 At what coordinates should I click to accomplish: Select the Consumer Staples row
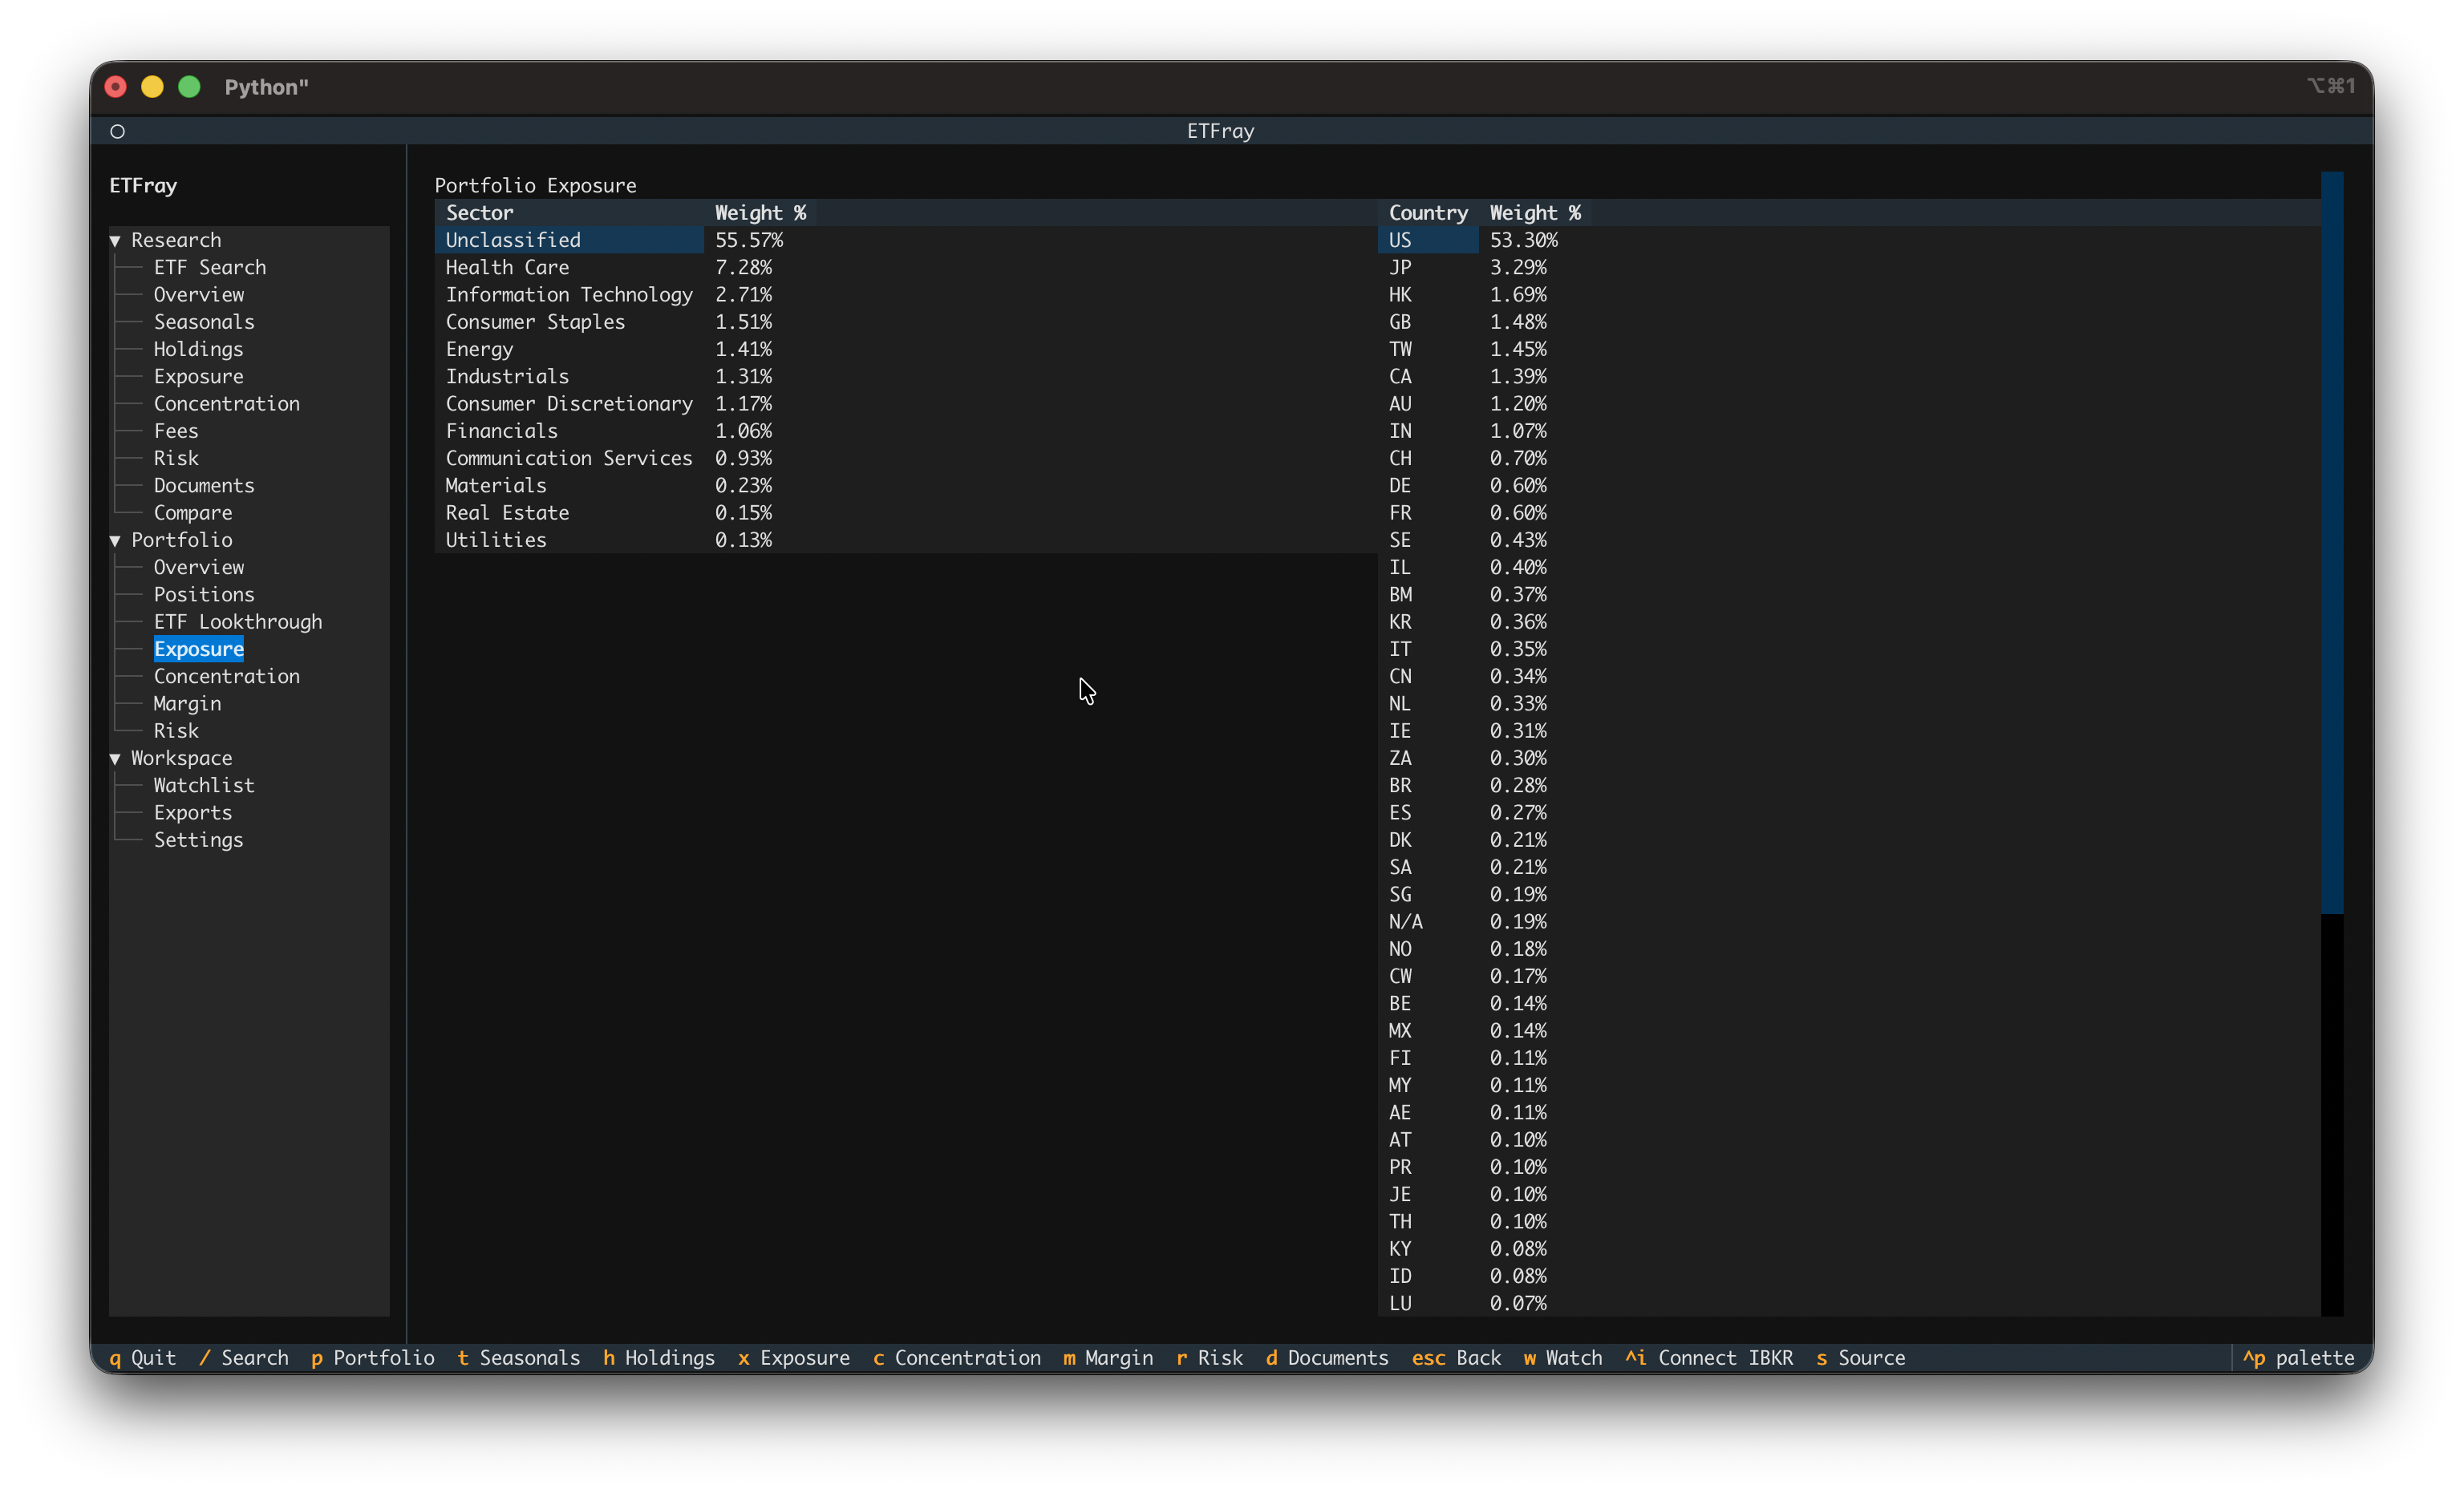906,322
